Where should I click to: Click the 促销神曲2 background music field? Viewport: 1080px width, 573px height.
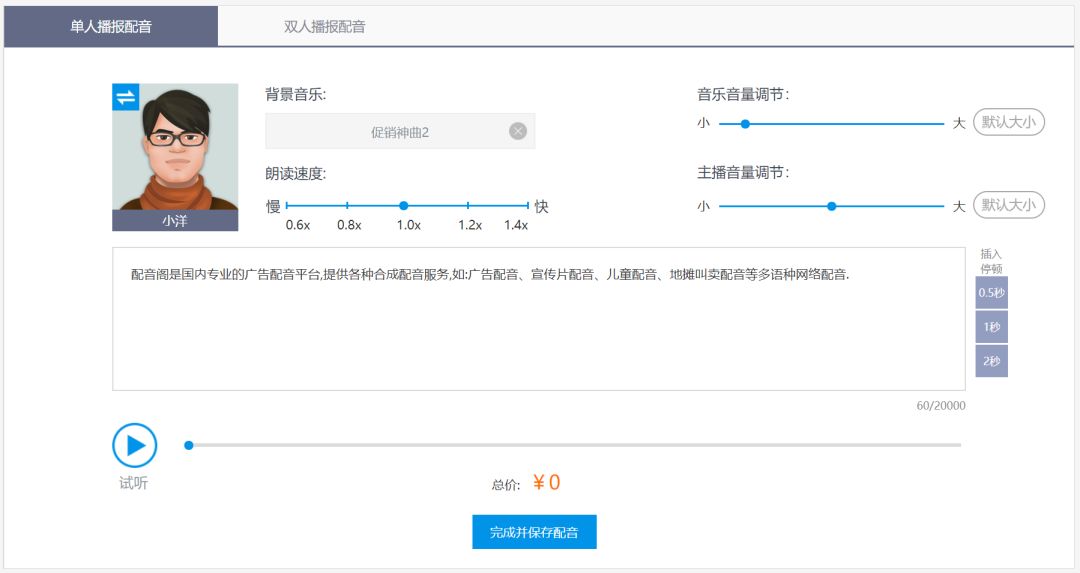pos(400,131)
